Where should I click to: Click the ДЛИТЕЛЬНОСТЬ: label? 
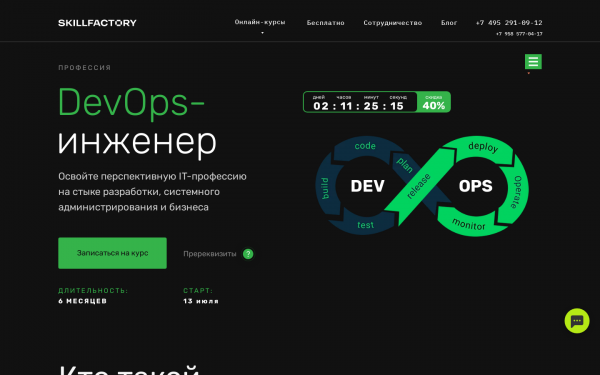point(93,291)
